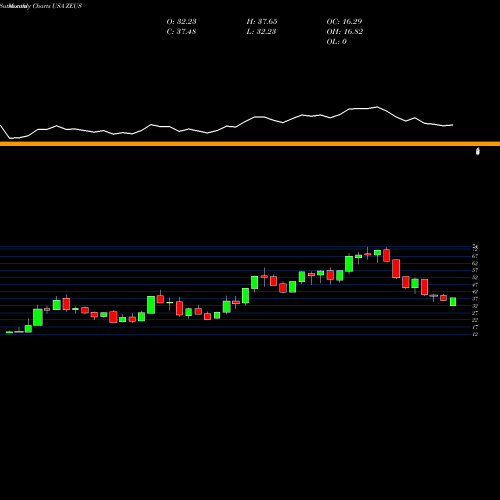Viewport: 500px width, 500px height.
Task: Click the 62 price axis label
Action: pos(475,263)
